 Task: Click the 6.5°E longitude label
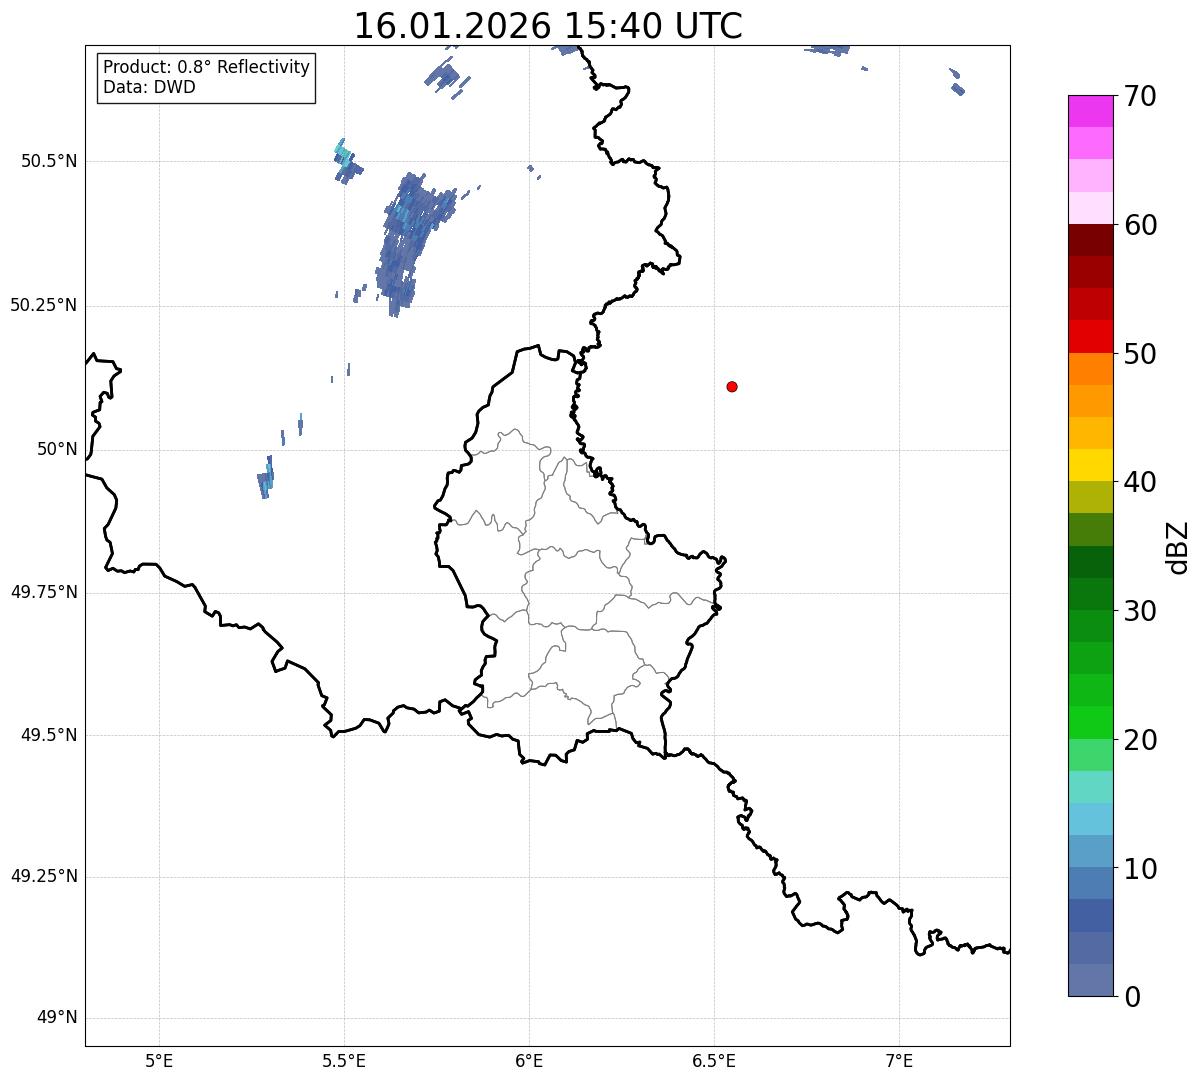[x=714, y=1060]
